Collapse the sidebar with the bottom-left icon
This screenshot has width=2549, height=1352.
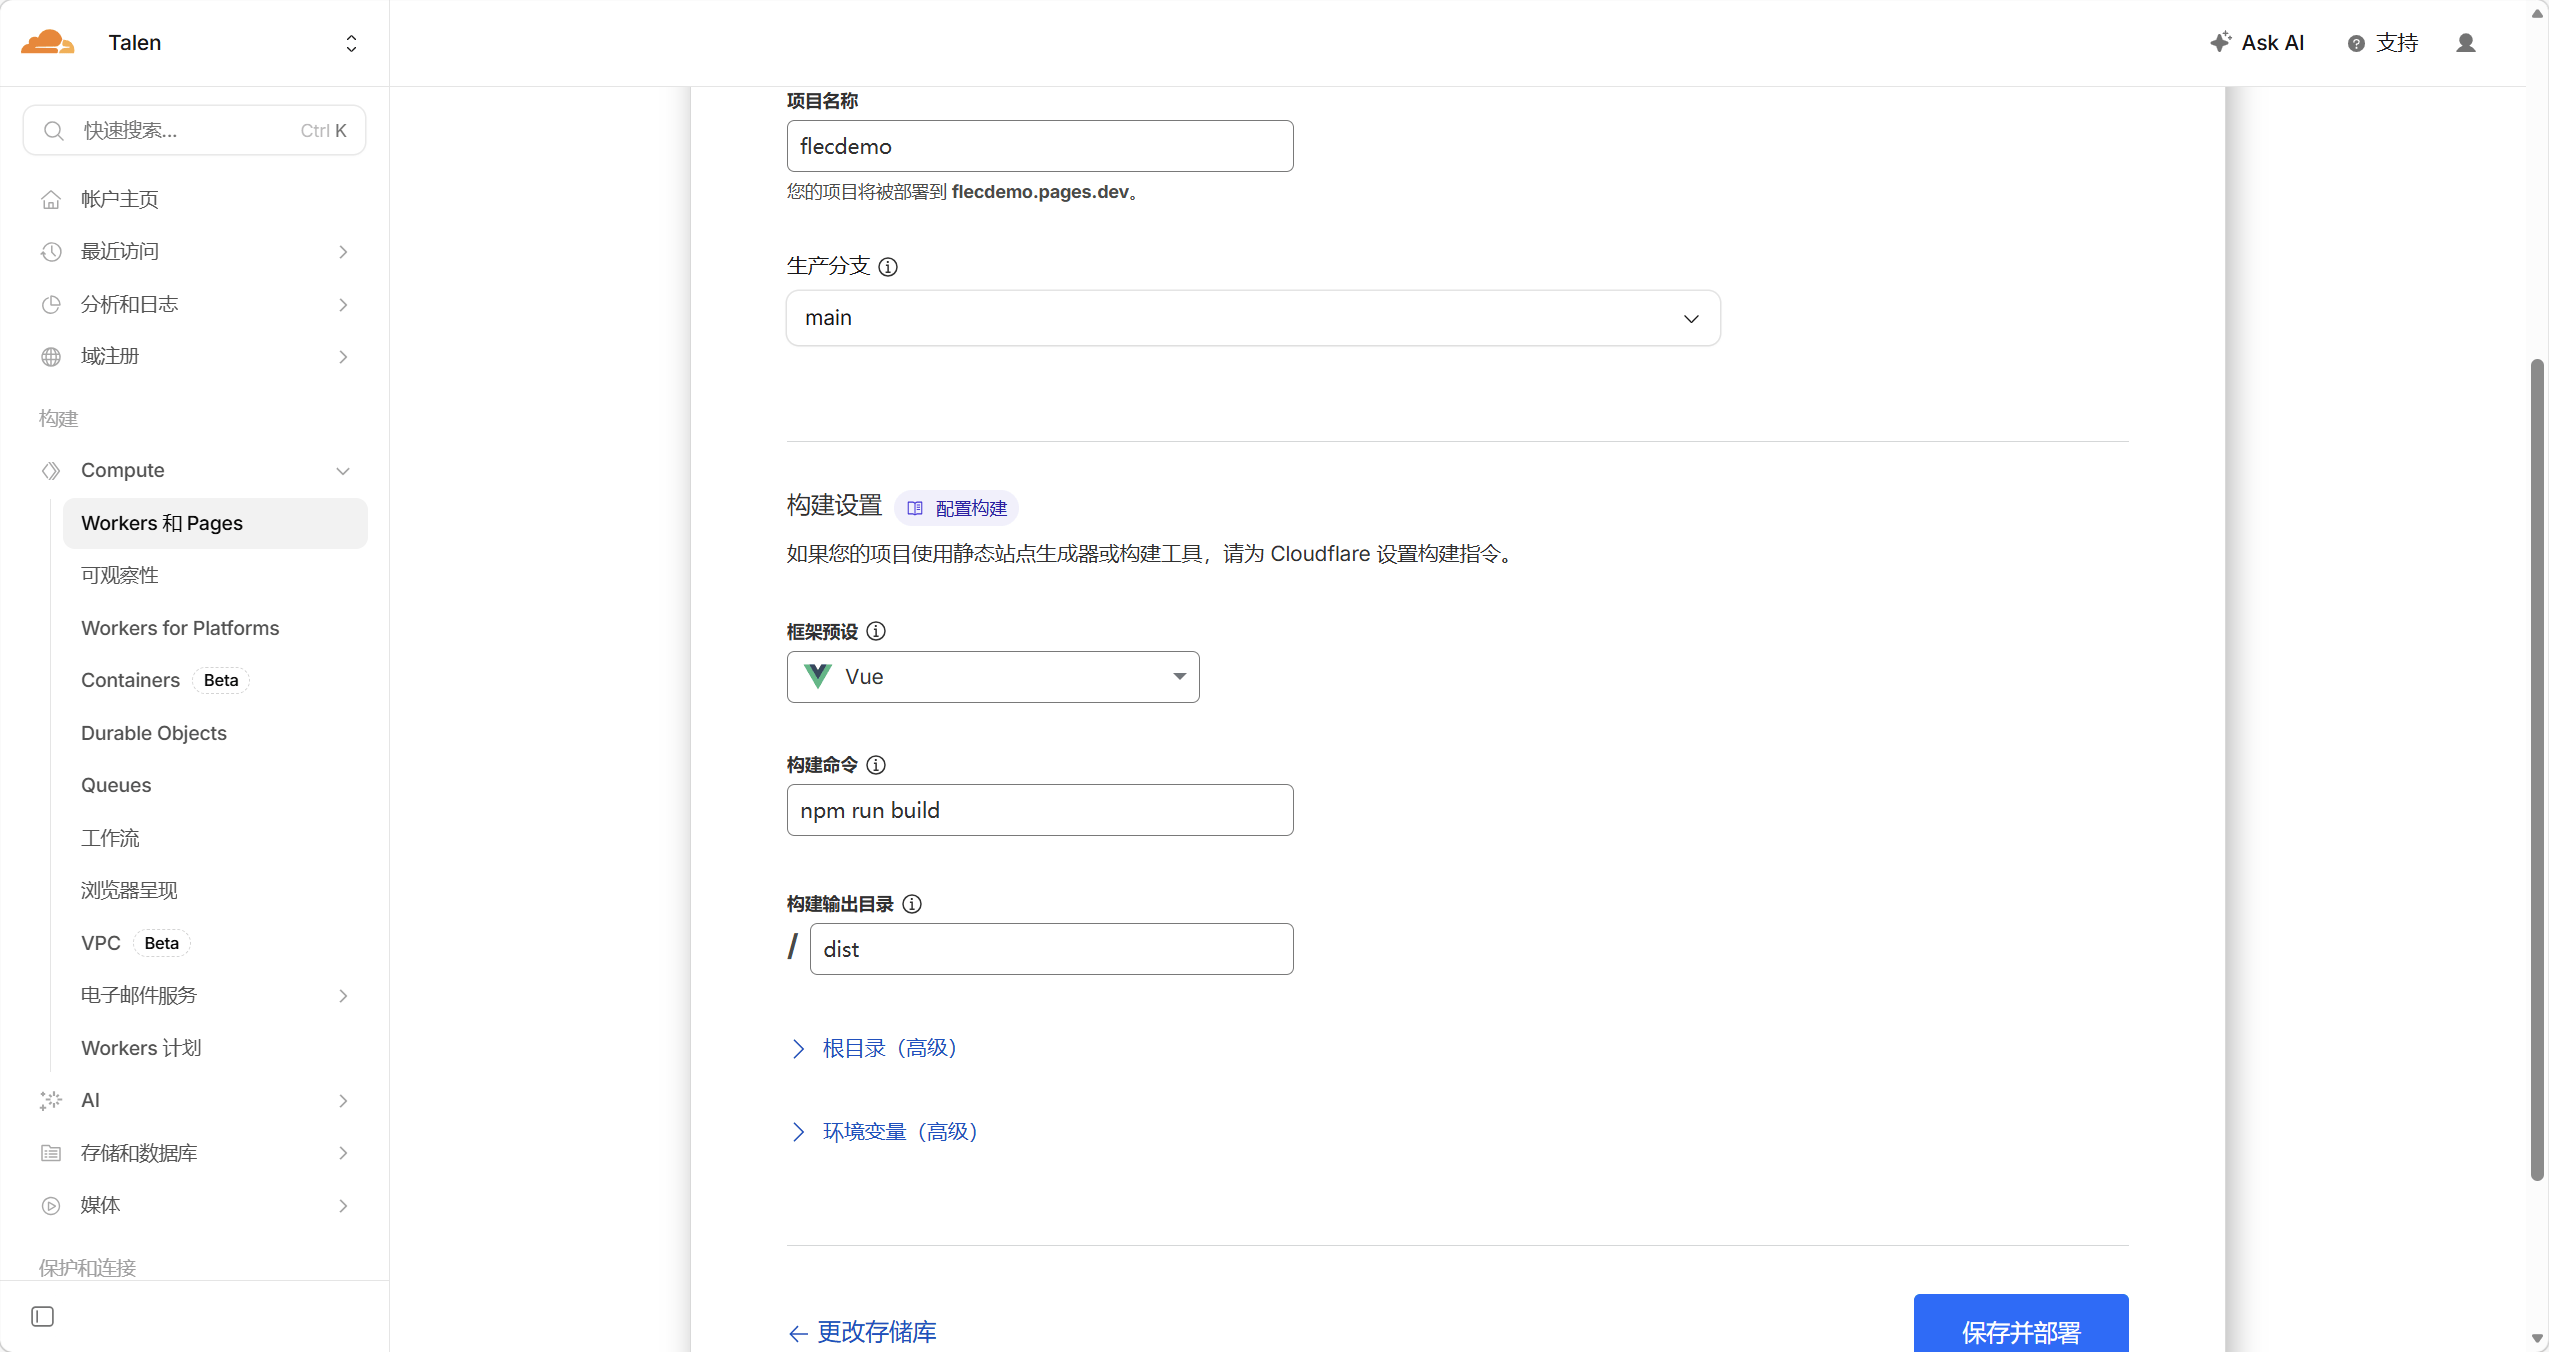click(41, 1316)
